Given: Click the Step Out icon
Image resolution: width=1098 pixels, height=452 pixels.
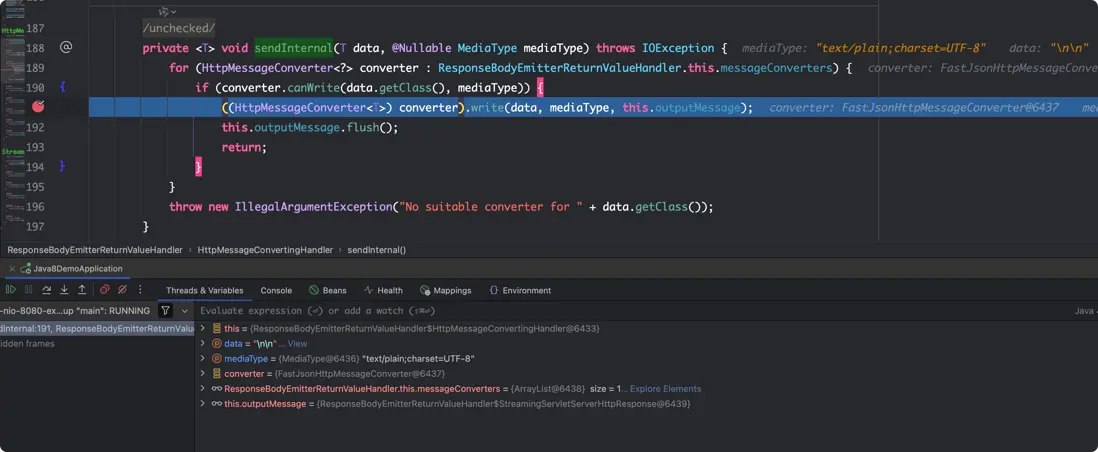Looking at the screenshot, I should [82, 289].
